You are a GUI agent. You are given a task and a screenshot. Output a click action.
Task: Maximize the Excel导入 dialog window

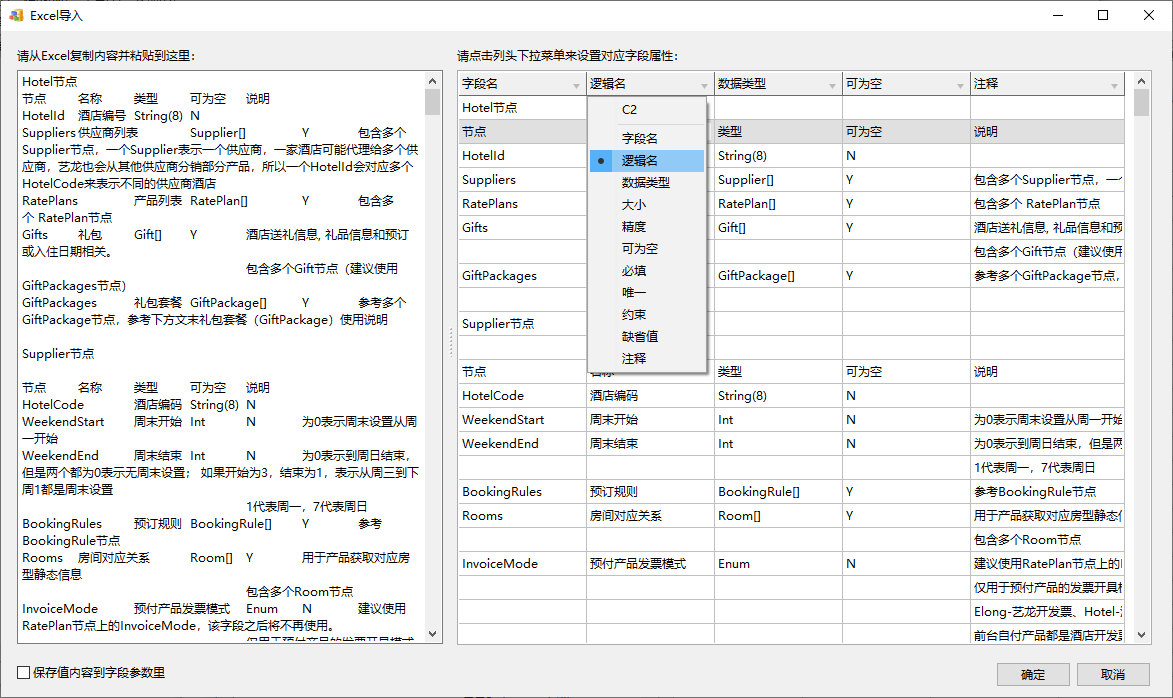point(1103,15)
